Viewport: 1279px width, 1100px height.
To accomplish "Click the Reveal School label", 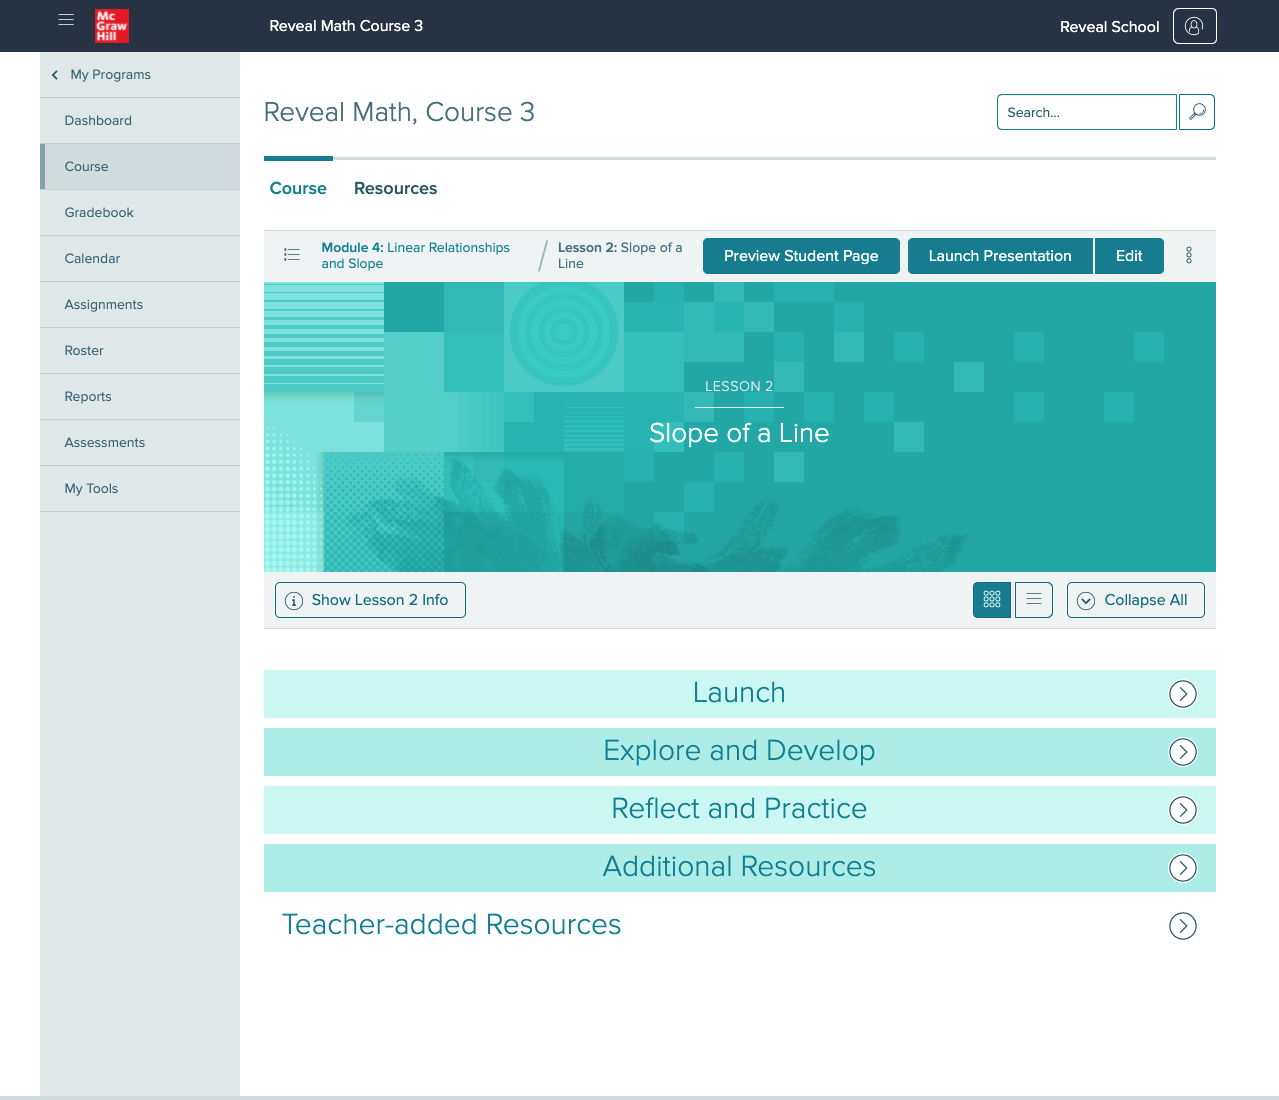I will tap(1110, 27).
